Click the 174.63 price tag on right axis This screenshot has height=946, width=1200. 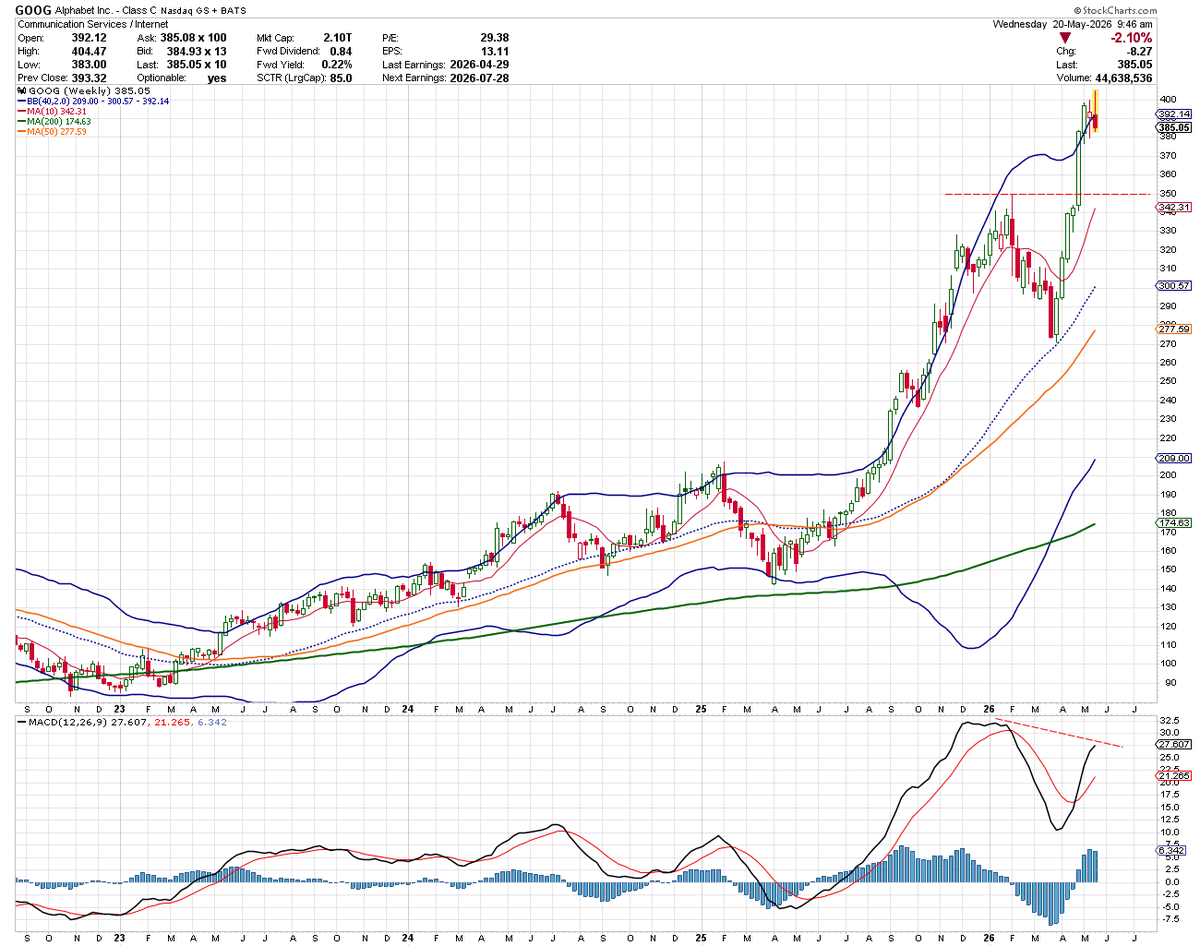[1171, 522]
